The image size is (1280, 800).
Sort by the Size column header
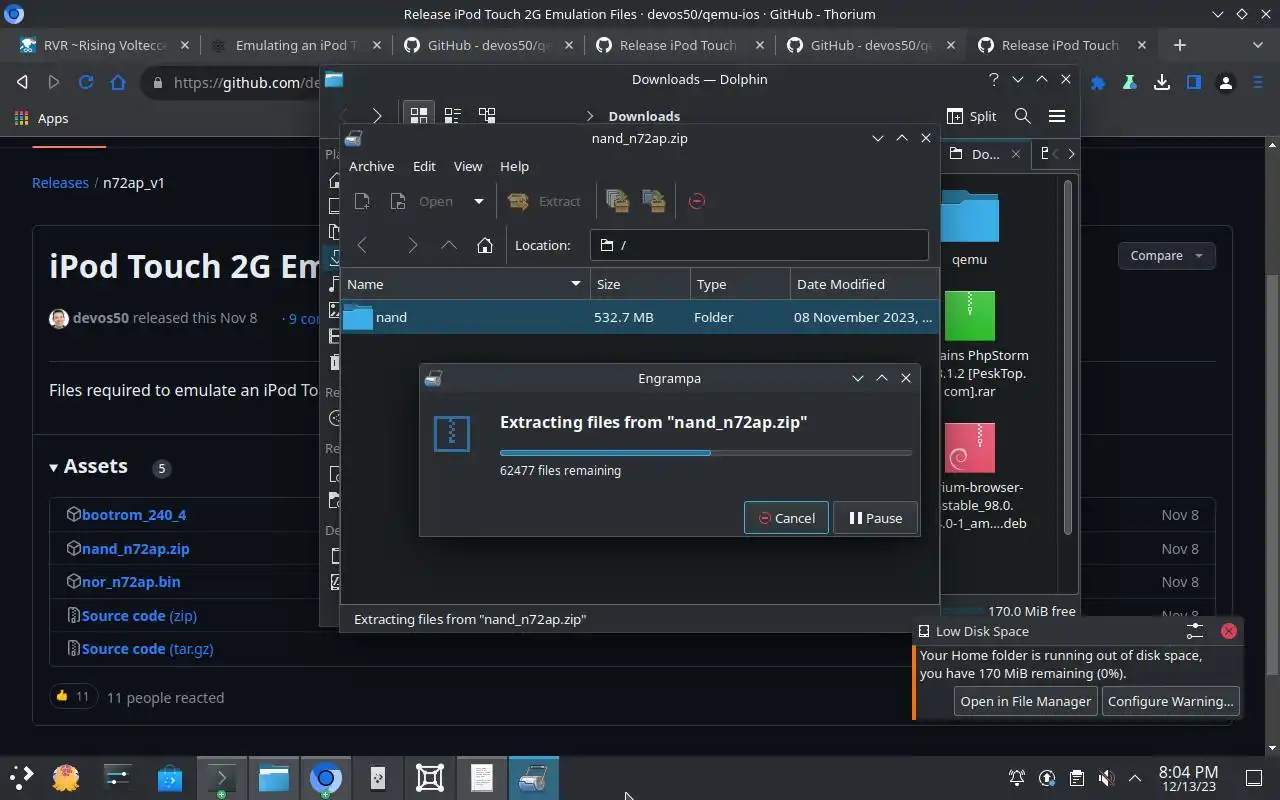(640, 284)
